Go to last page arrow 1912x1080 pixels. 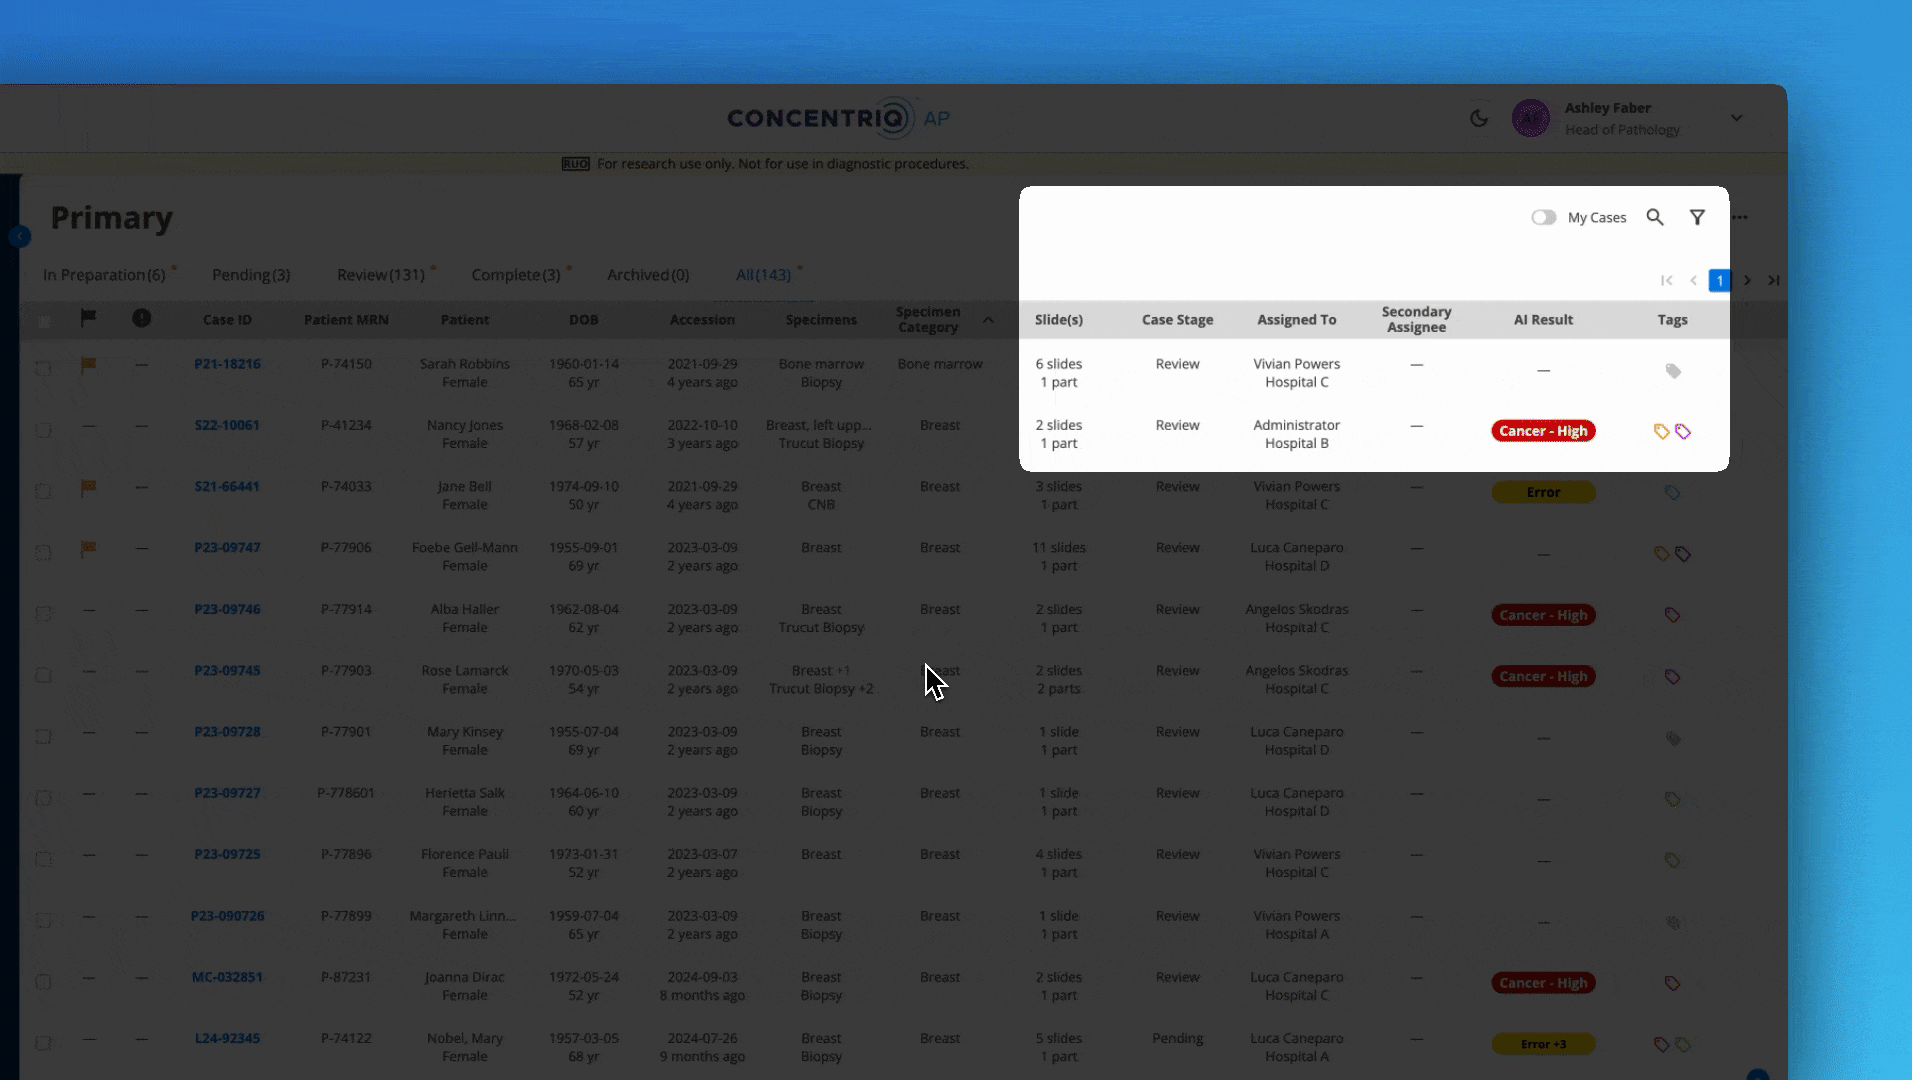[x=1773, y=280]
